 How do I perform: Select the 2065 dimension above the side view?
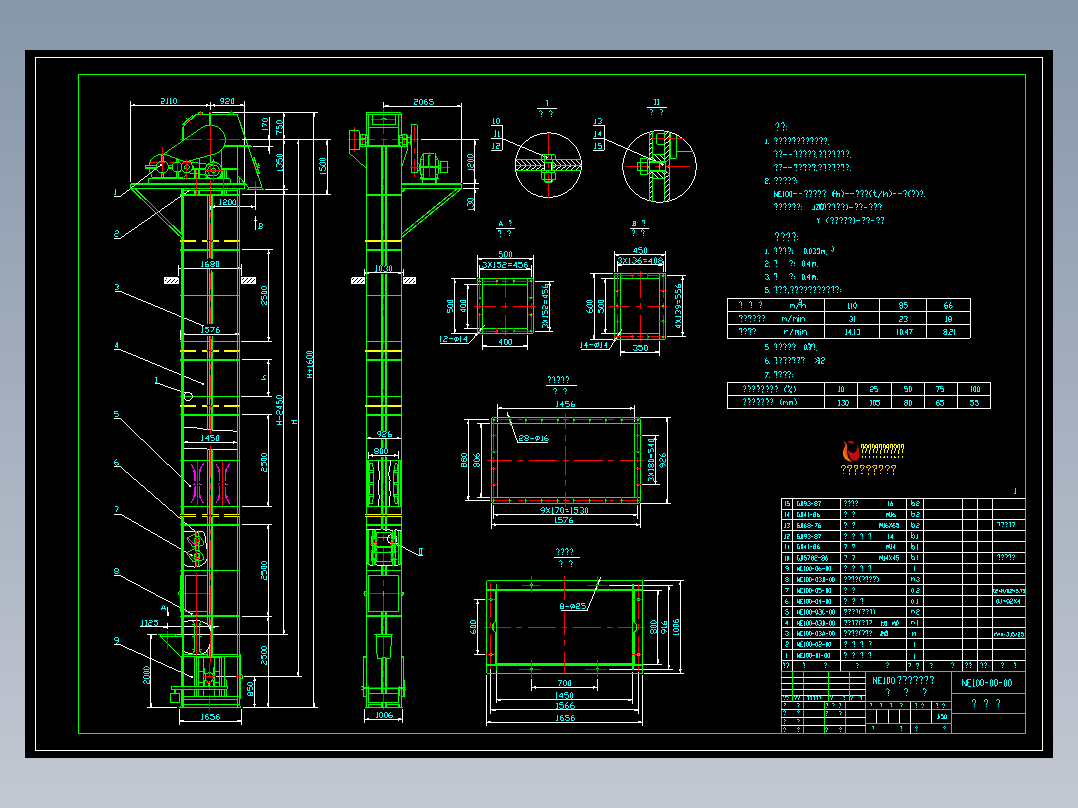tap(424, 102)
